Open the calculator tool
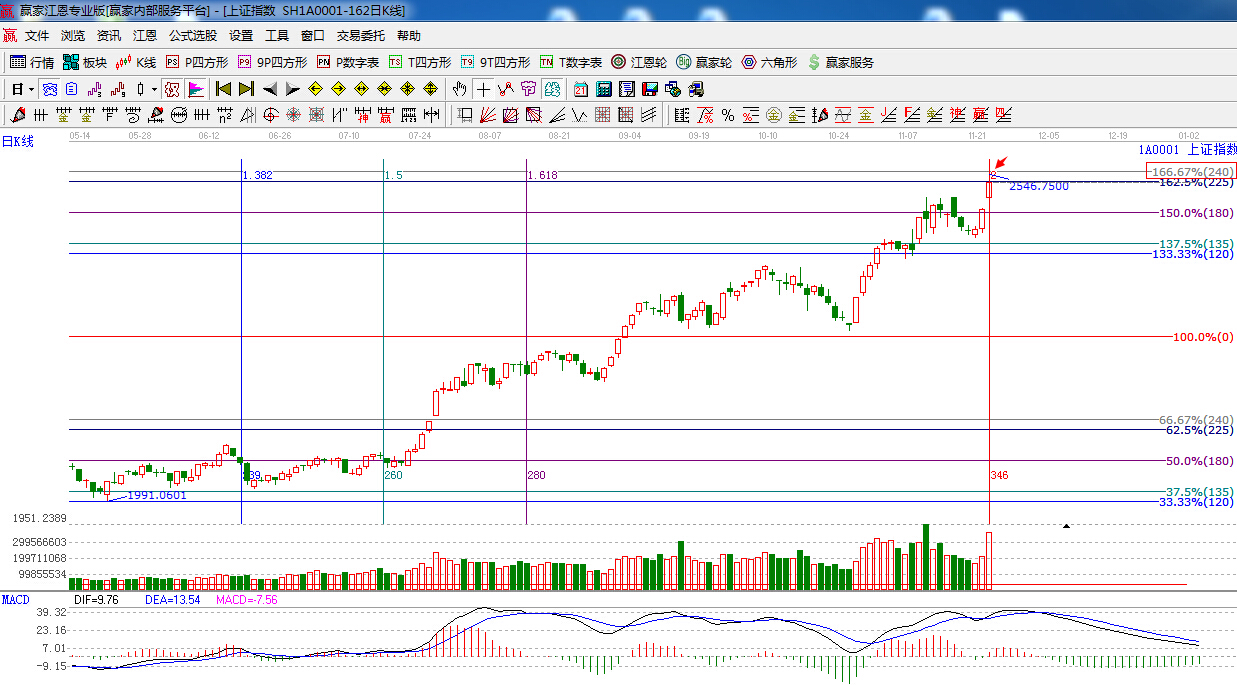Screen dimensions: 1237x685 coord(604,89)
